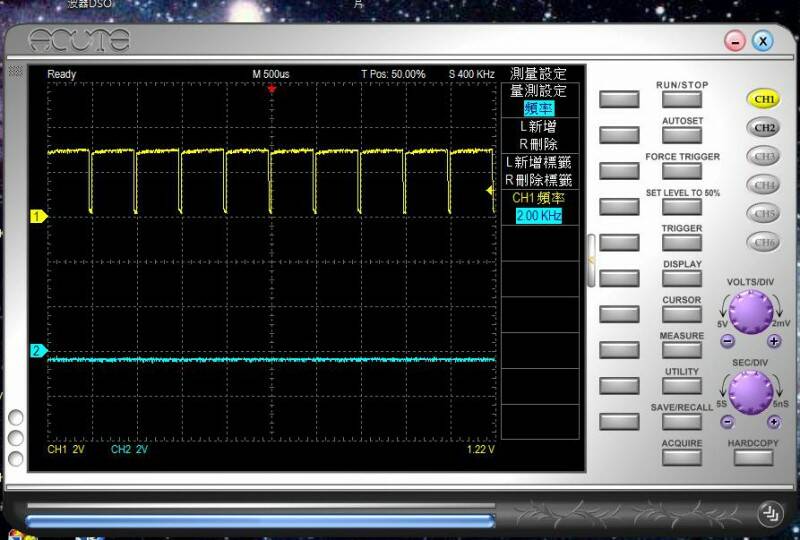Screen dimensions: 800x540
Task: Click the HARDCOPY button
Action: coord(753,457)
